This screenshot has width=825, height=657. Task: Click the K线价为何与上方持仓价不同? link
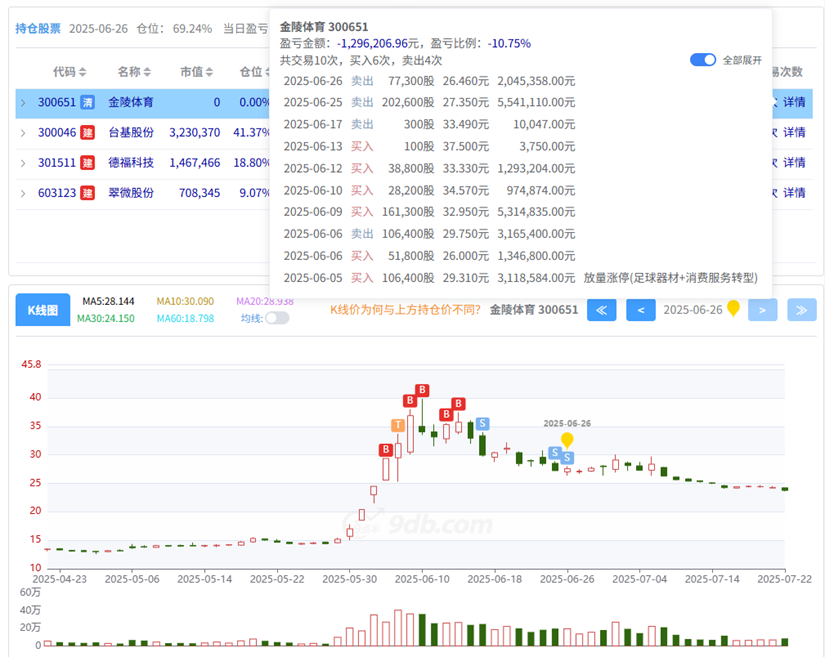point(405,310)
